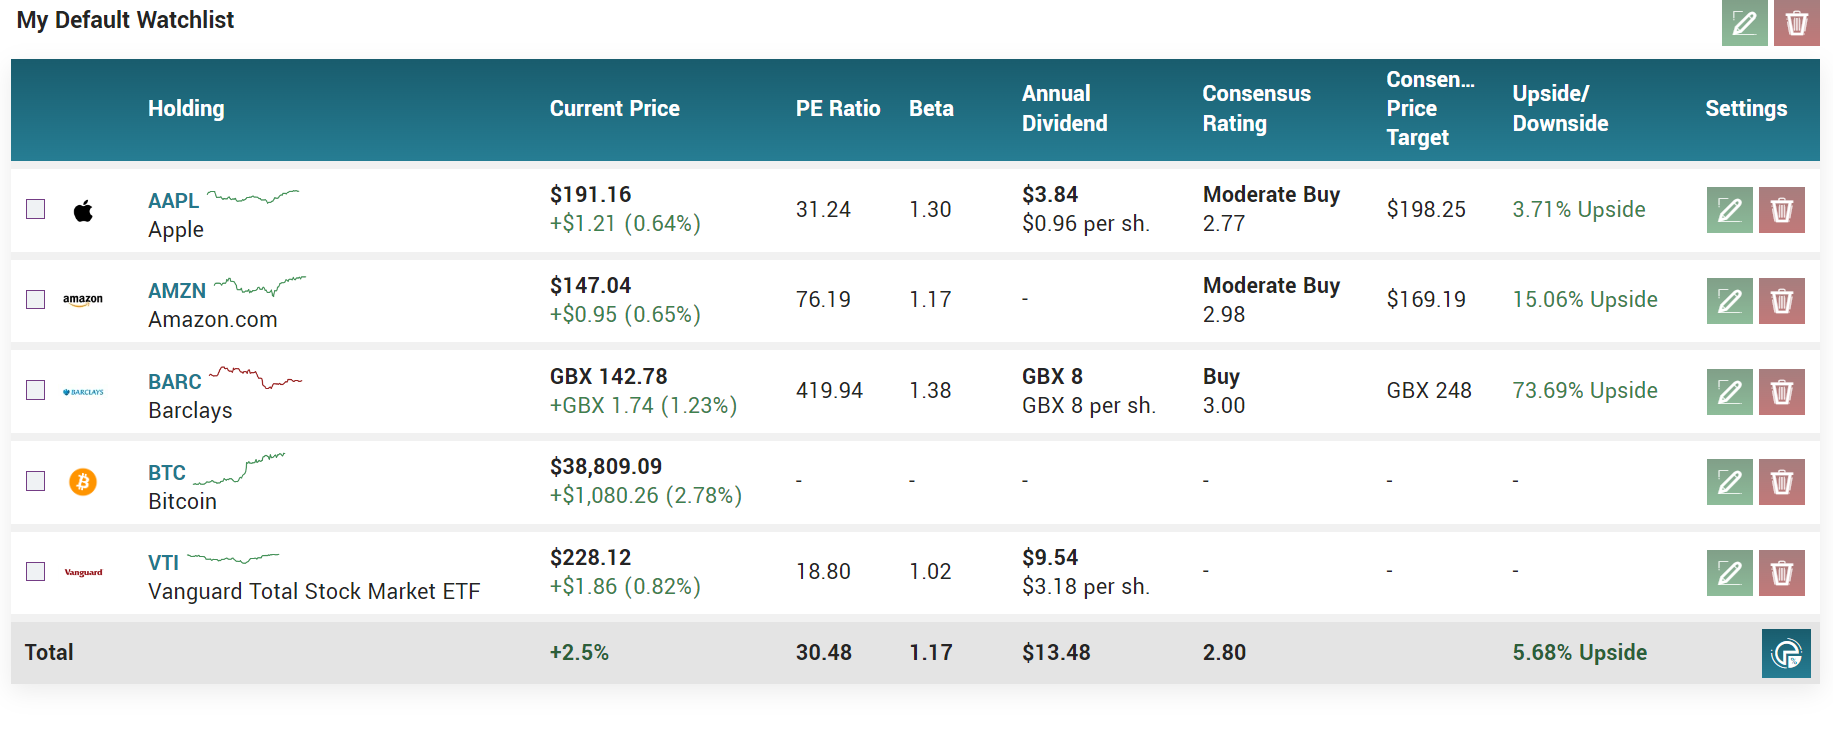The width and height of the screenshot is (1833, 732).
Task: Click the Vanguard logo thumbnail
Action: 83,572
